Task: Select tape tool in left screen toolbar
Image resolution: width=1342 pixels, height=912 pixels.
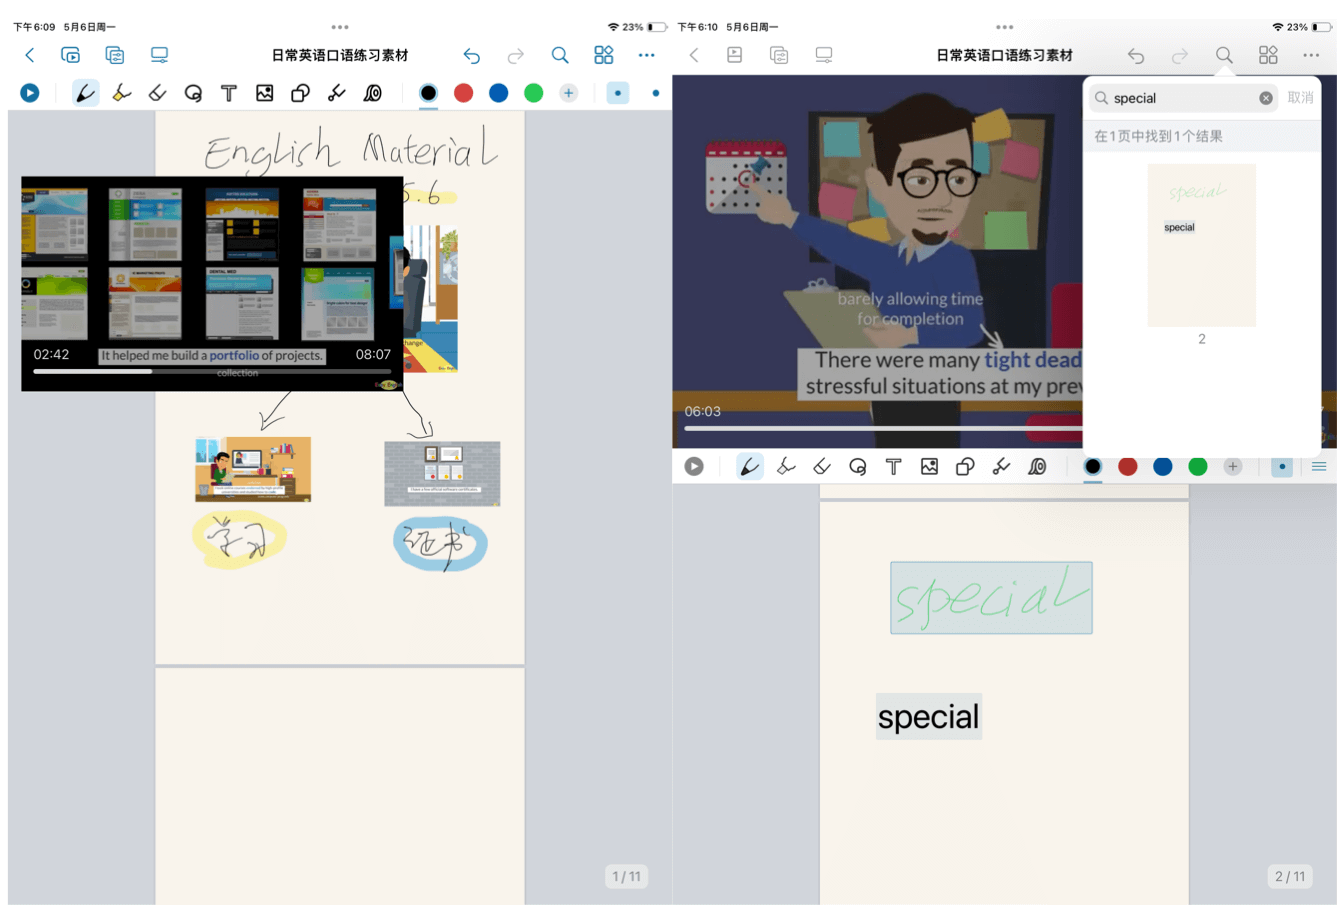Action: [x=372, y=93]
